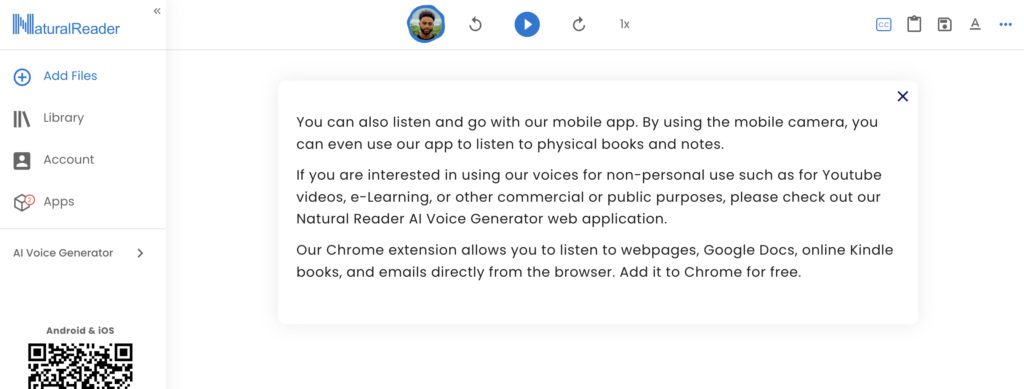The width and height of the screenshot is (1024, 389).
Task: Close the info text card
Action: [x=903, y=97]
